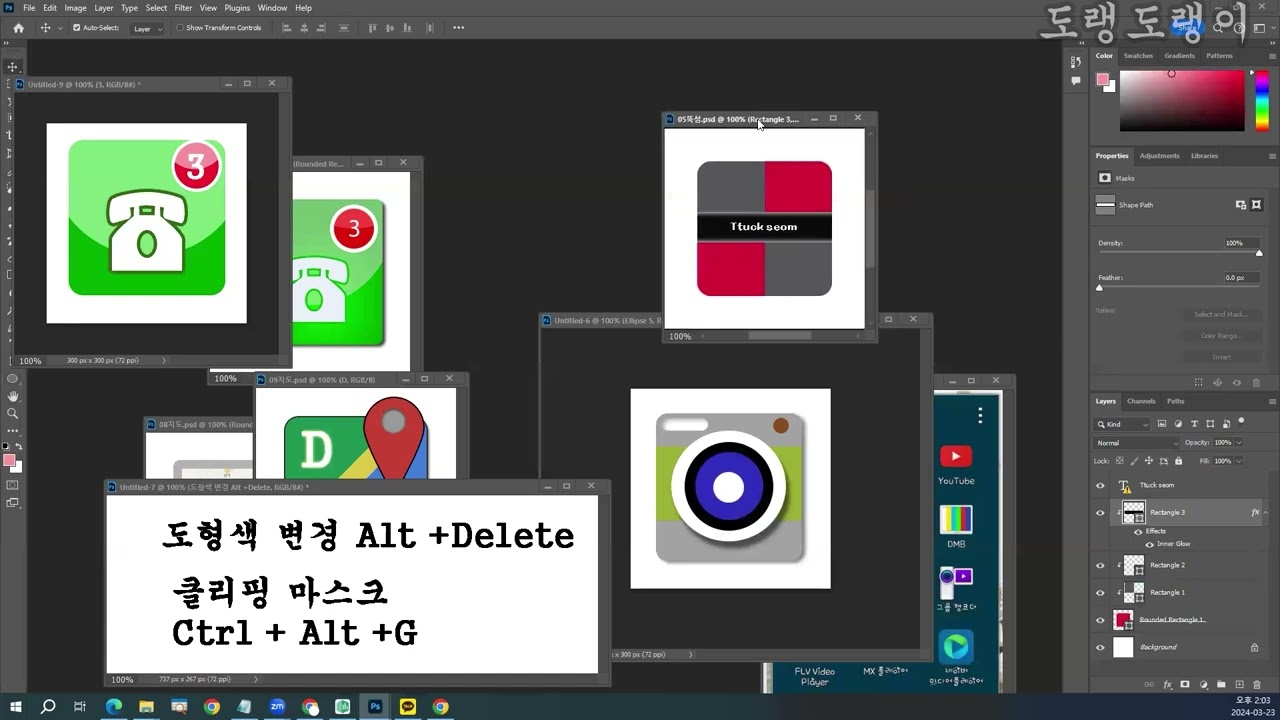The width and height of the screenshot is (1280, 720).
Task: Click the create new layer icon
Action: coord(1239,685)
